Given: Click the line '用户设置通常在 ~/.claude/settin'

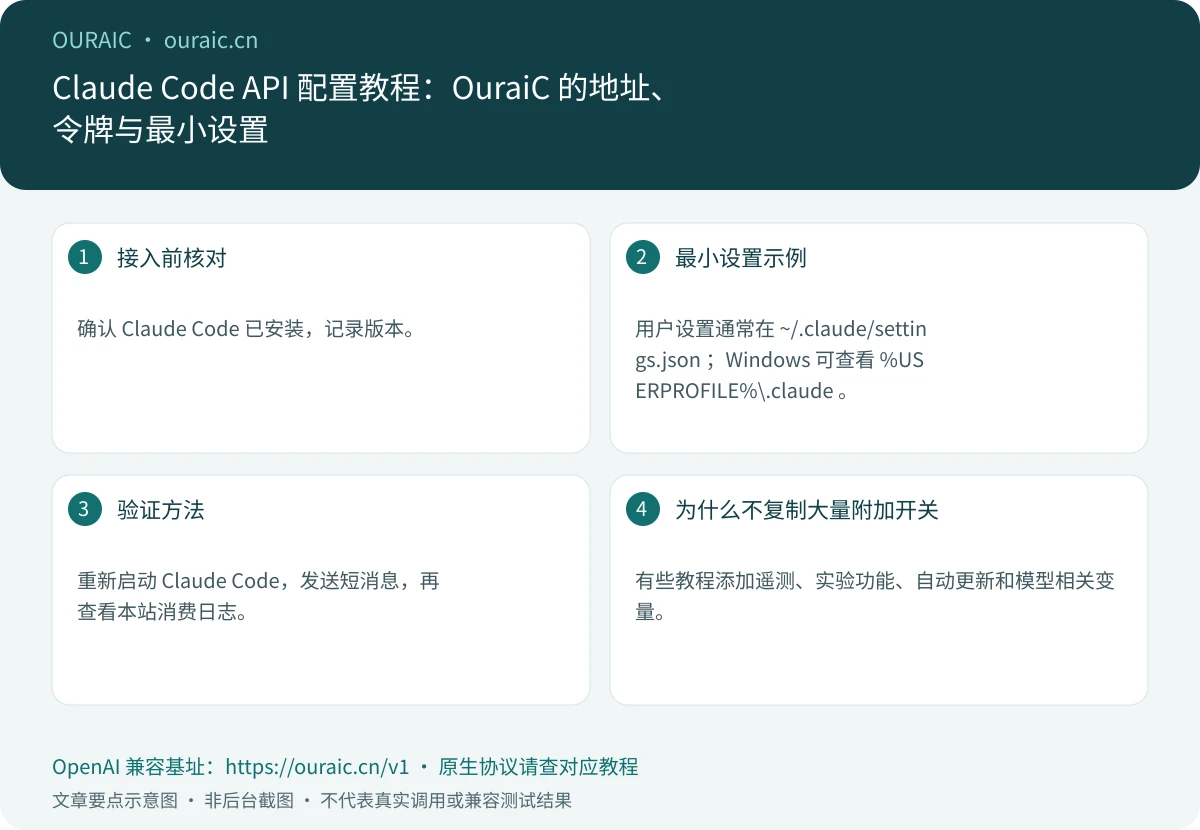Looking at the screenshot, I should click(781, 329).
